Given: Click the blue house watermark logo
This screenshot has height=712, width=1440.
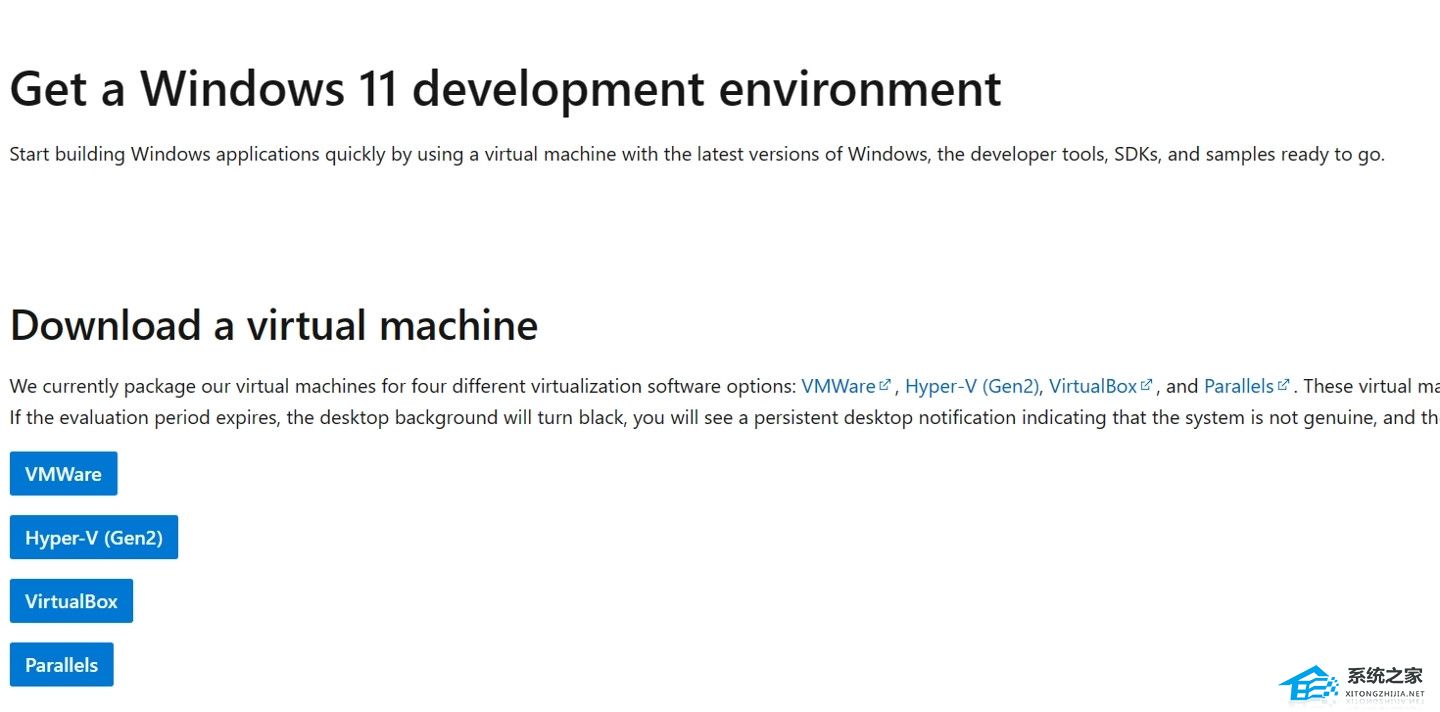Looking at the screenshot, I should pos(1308,685).
